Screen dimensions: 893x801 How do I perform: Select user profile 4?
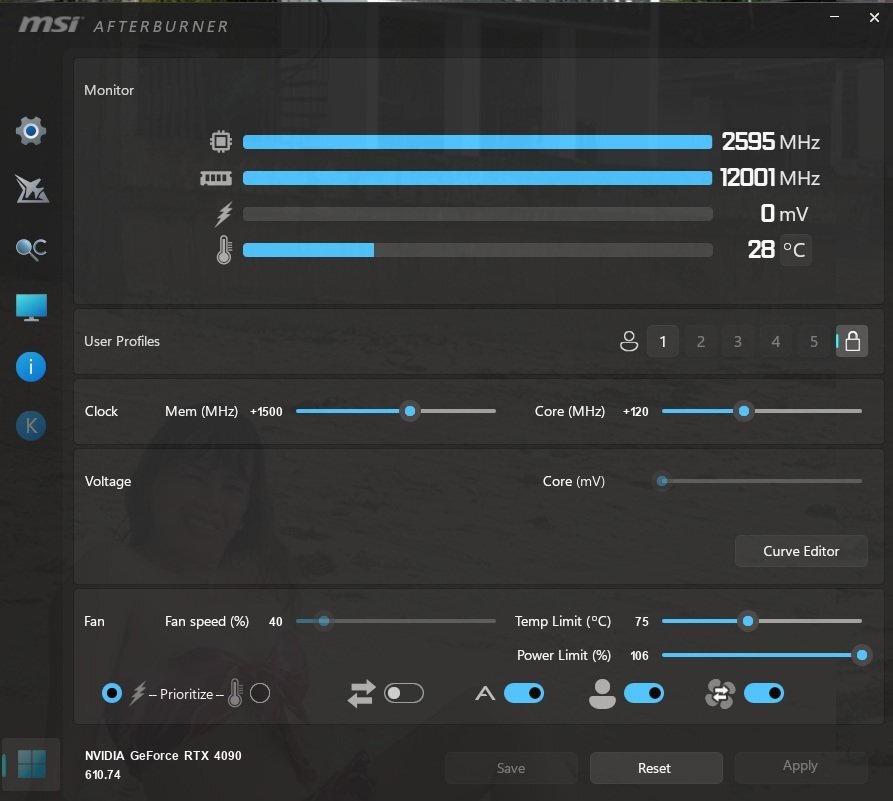[776, 341]
